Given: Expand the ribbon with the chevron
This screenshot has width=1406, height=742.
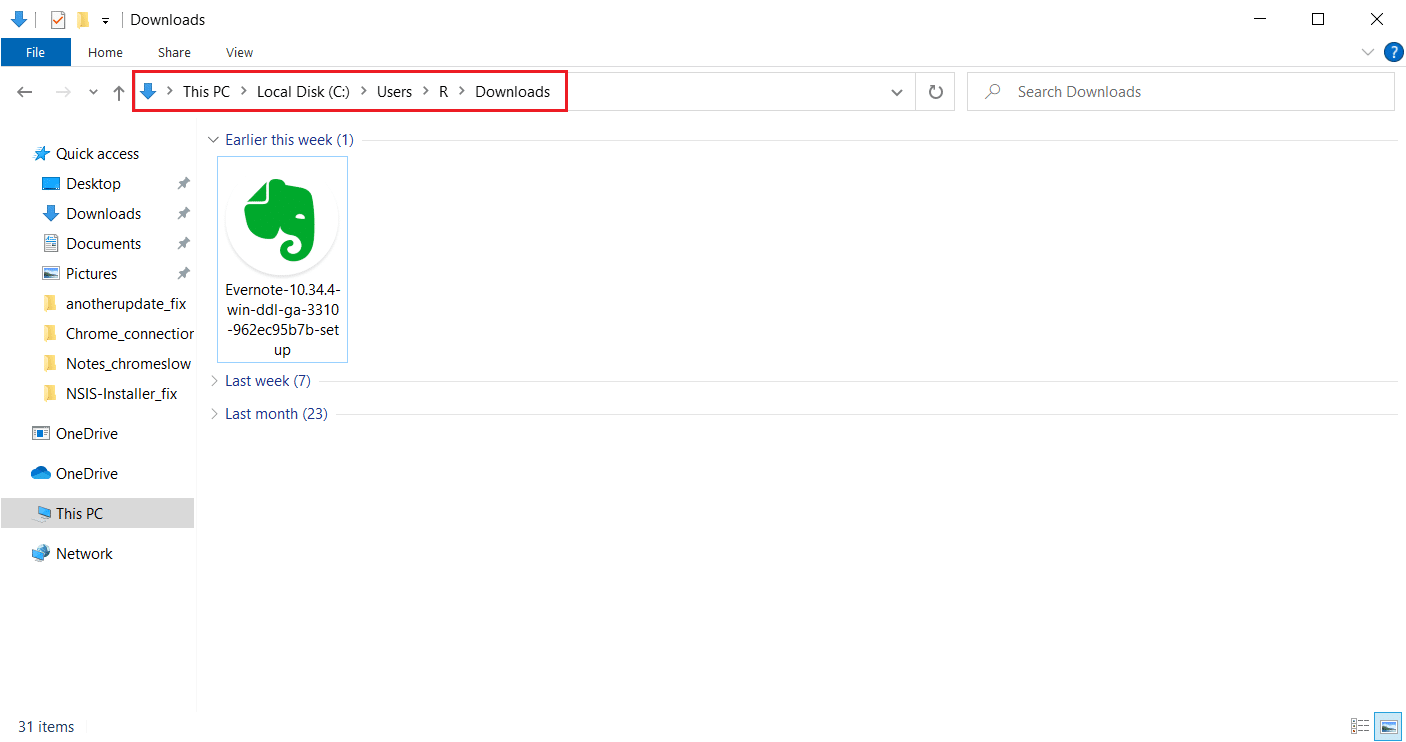Looking at the screenshot, I should [1368, 52].
